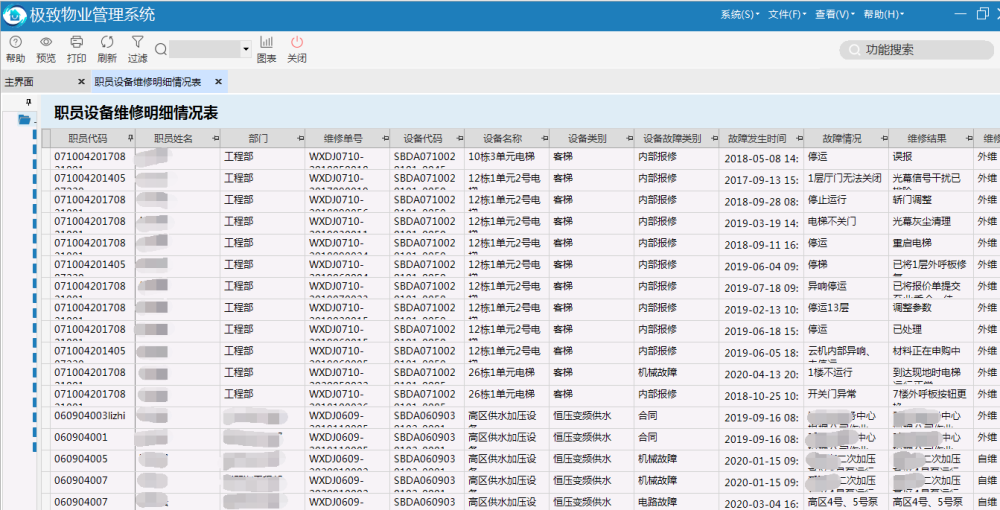Pin the 职员代码 column using its pin icon
Viewport: 1000px width, 510px height.
[130, 138]
